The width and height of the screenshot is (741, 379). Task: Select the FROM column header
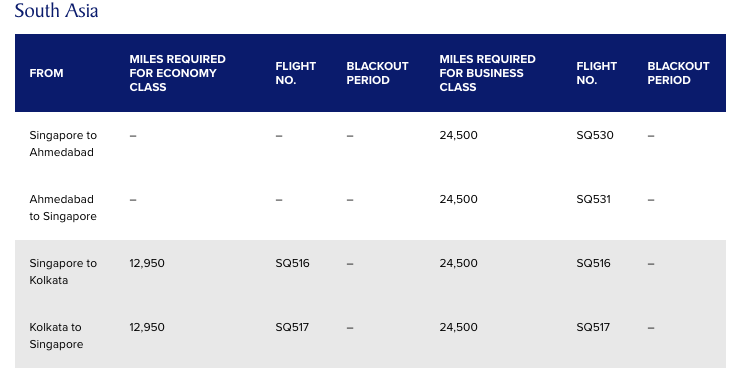(x=46, y=73)
